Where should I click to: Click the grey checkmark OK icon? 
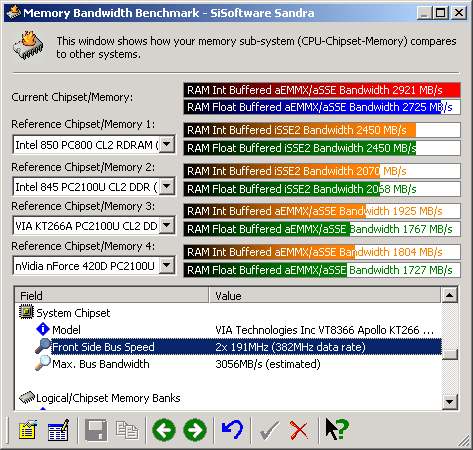(x=269, y=430)
